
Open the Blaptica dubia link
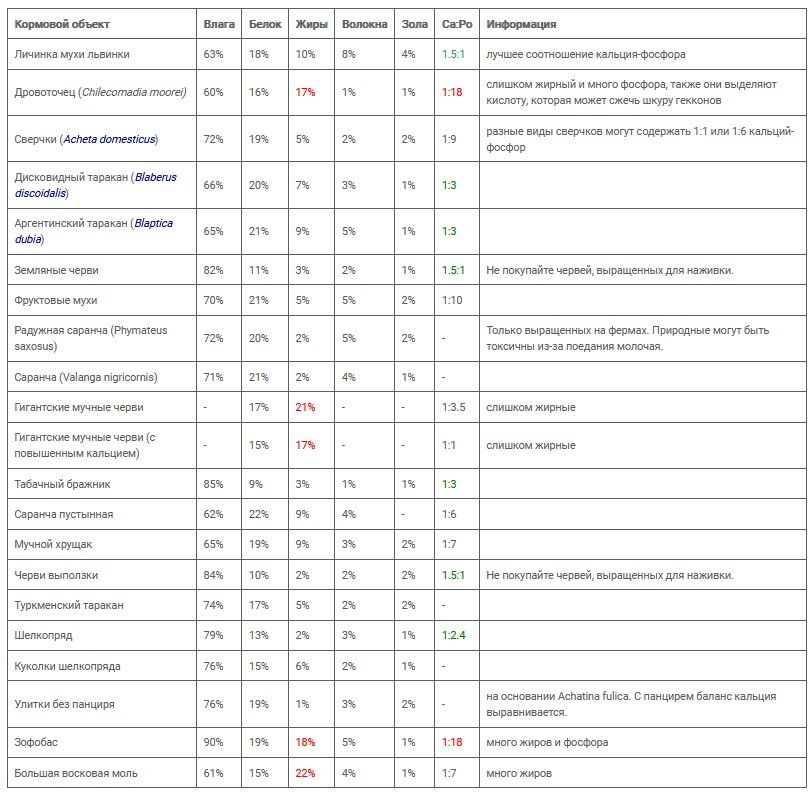click(x=94, y=231)
